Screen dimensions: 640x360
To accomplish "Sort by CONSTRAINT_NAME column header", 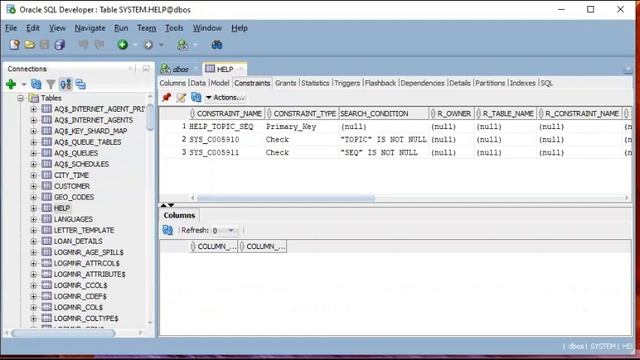I will (226, 113).
